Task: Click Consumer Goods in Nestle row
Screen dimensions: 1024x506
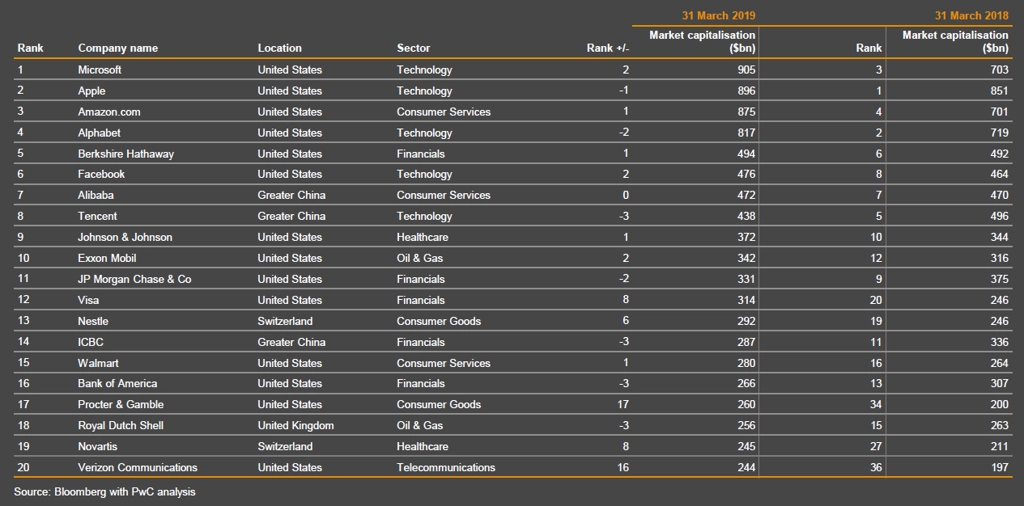Action: coord(438,321)
